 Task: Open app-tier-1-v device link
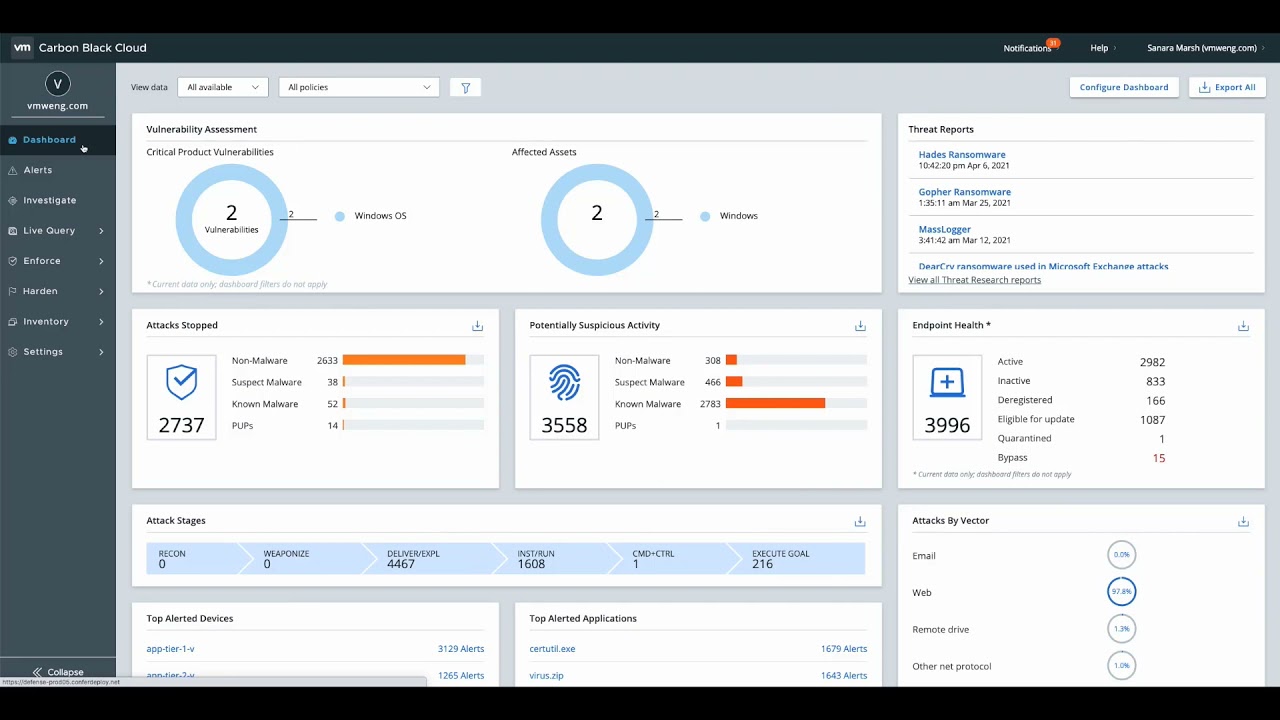coord(170,649)
